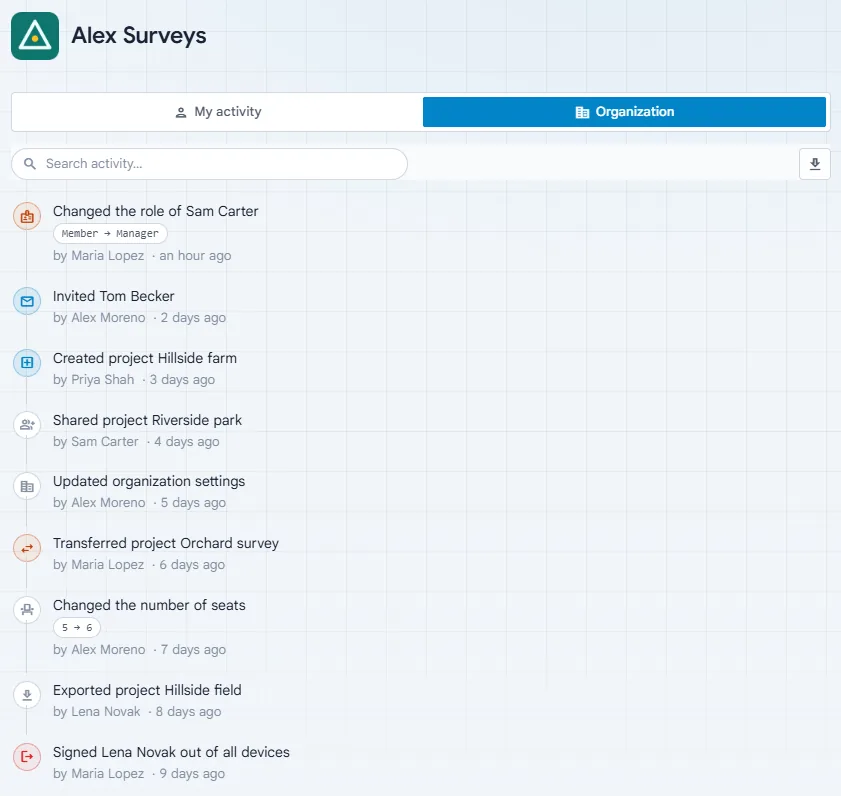Click the role change badge icon for Sam Carter
Image resolution: width=841 pixels, height=796 pixels.
click(x=27, y=217)
